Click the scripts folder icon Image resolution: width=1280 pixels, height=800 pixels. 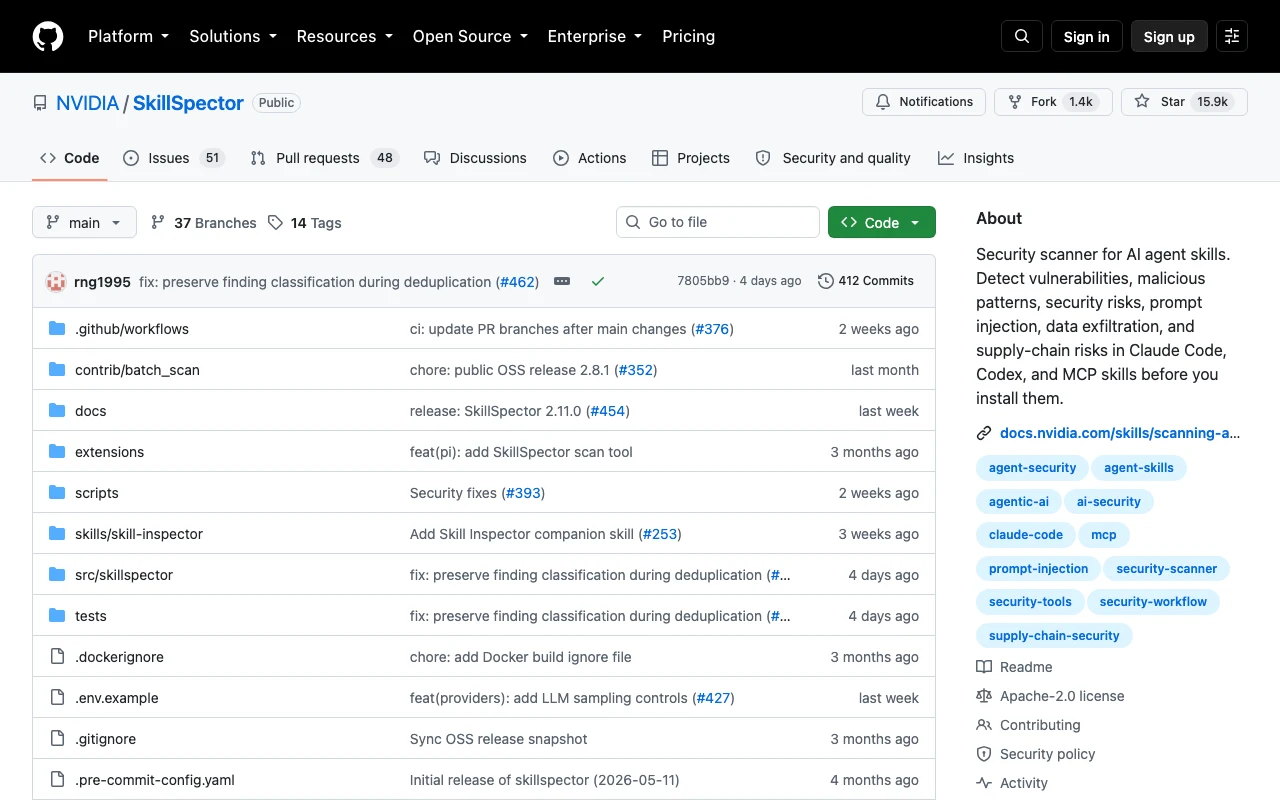[x=57, y=493]
